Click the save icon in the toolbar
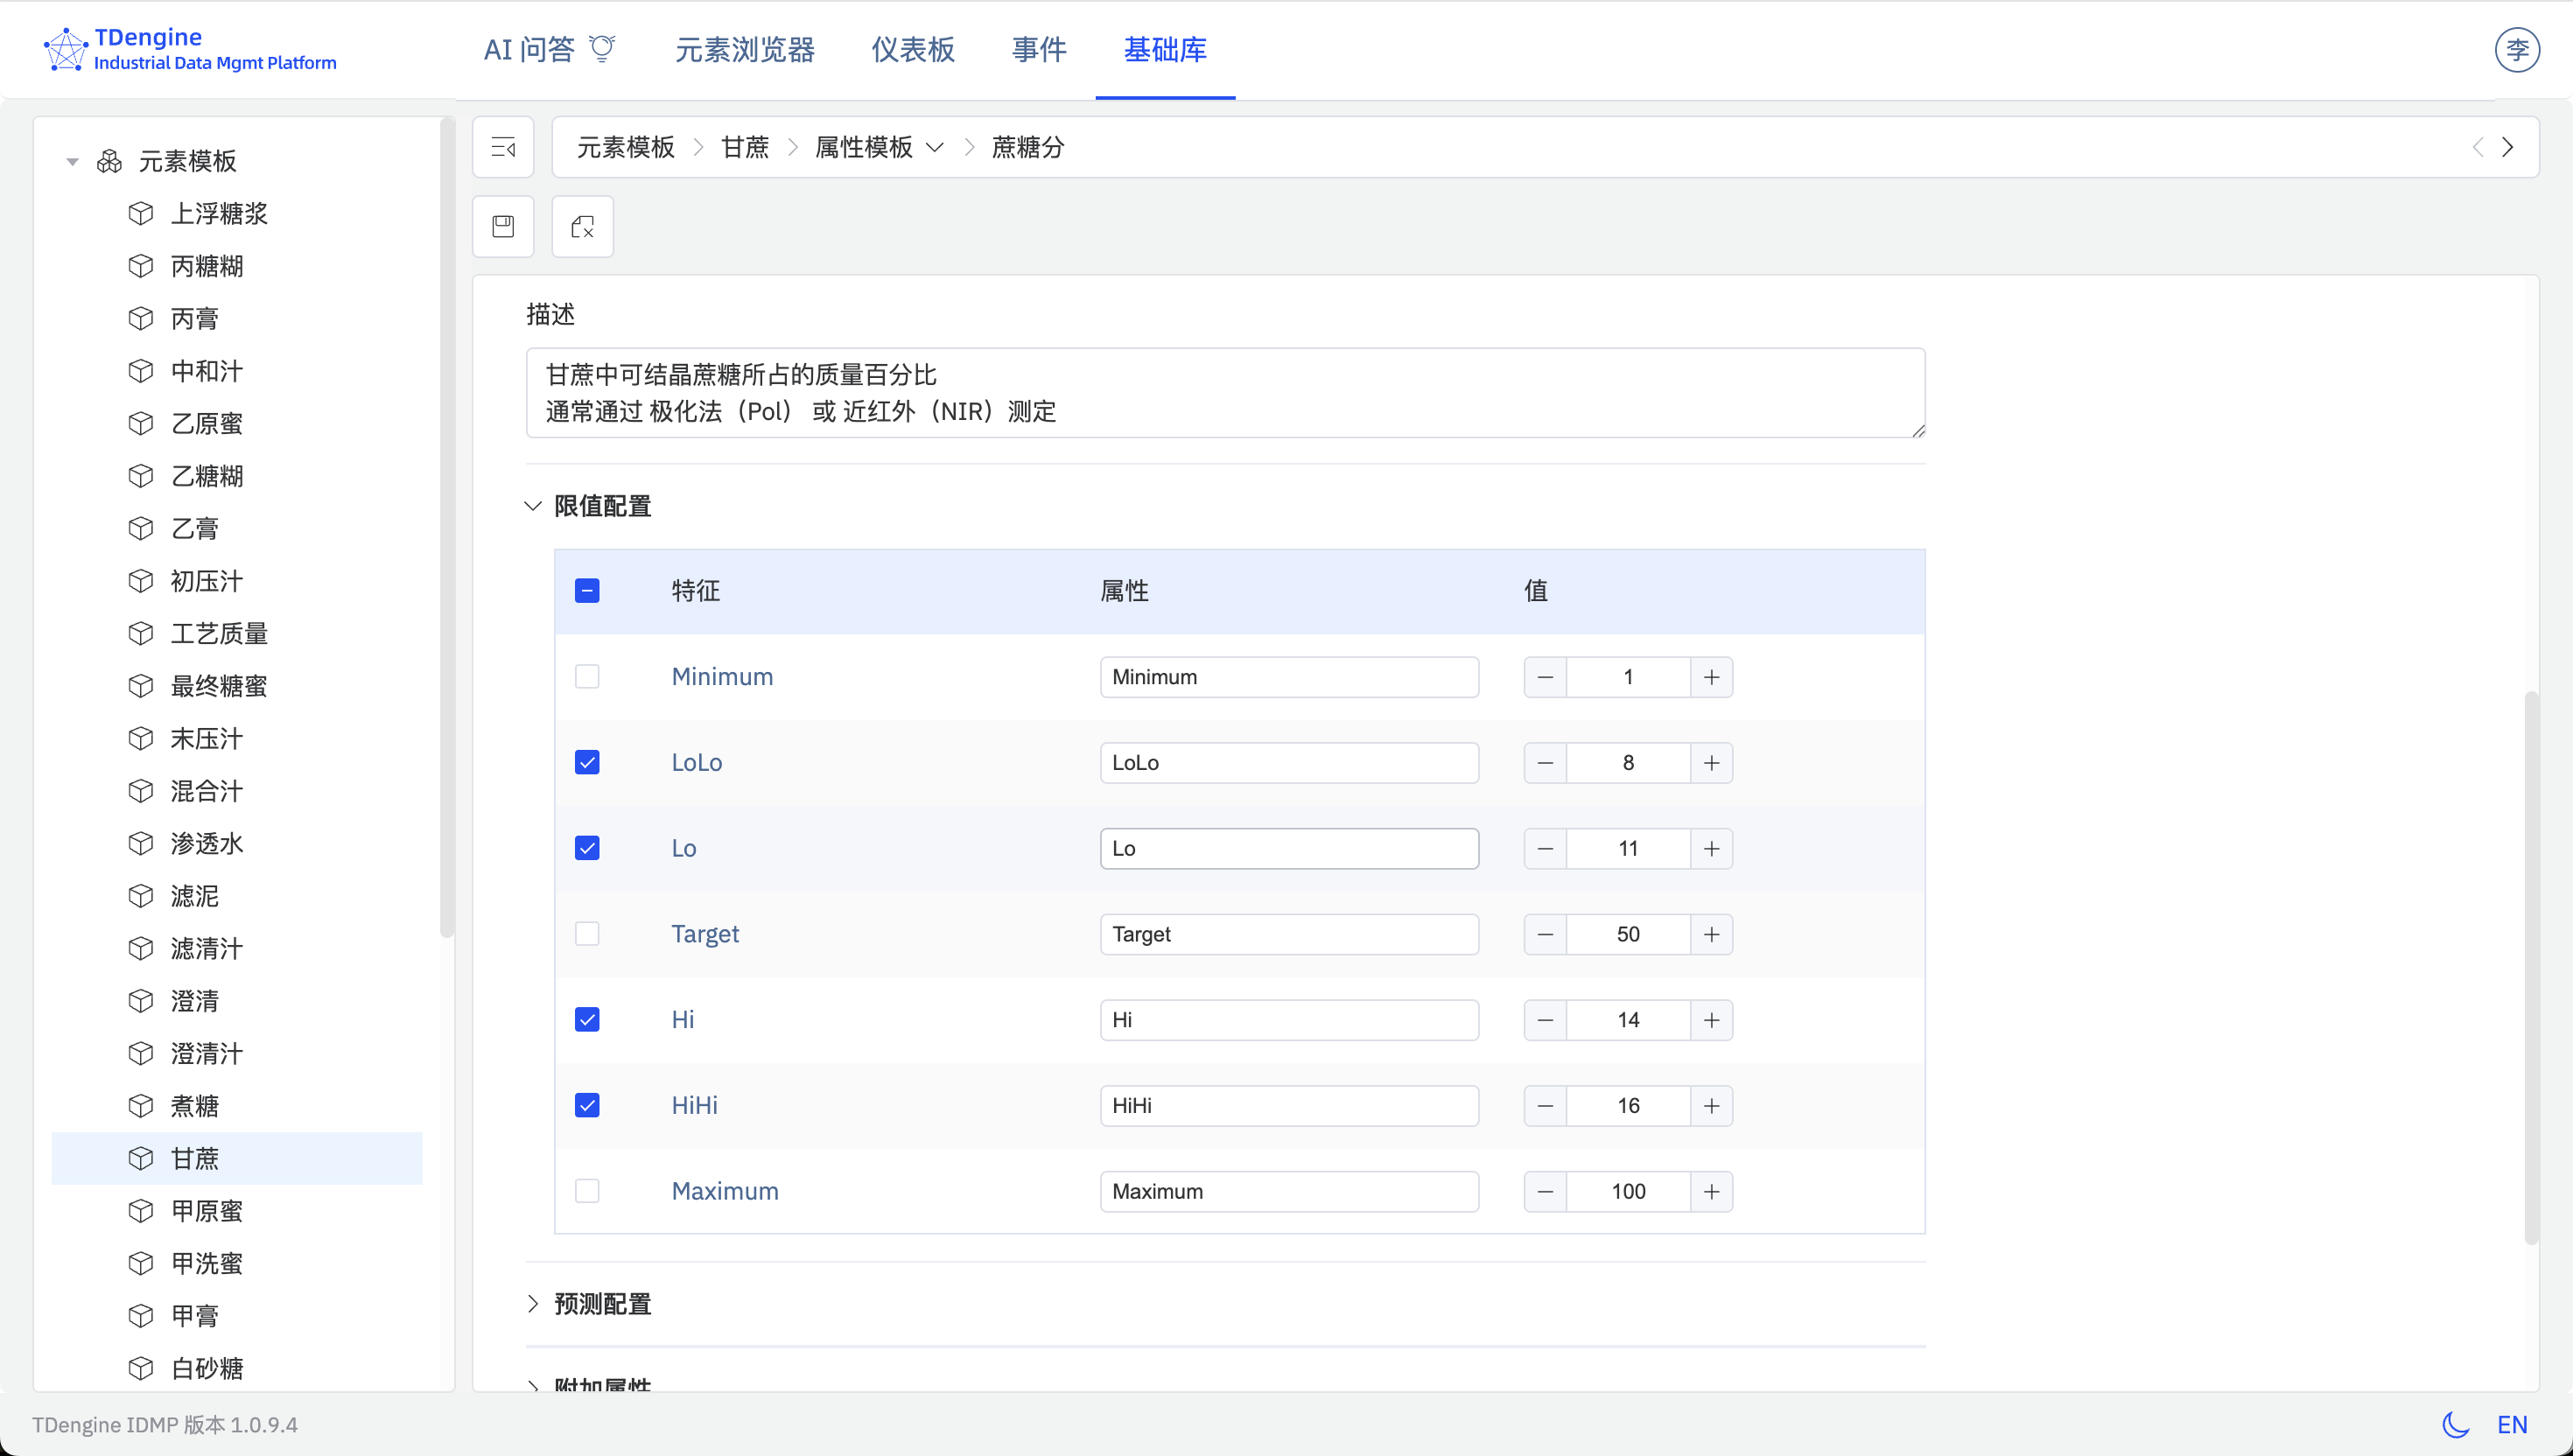Viewport: 2573px width, 1456px height. pos(503,226)
